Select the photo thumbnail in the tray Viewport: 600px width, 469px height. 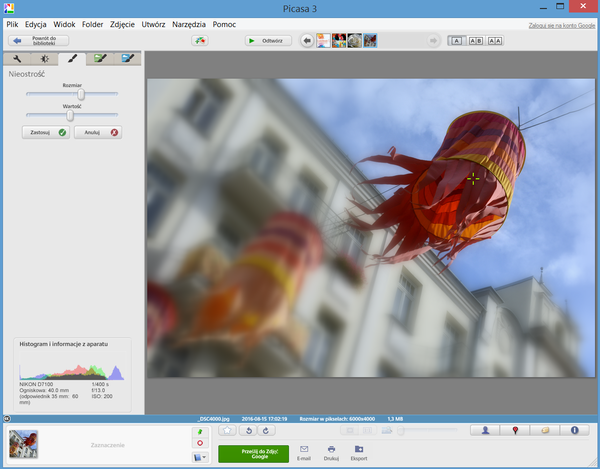tap(23, 444)
